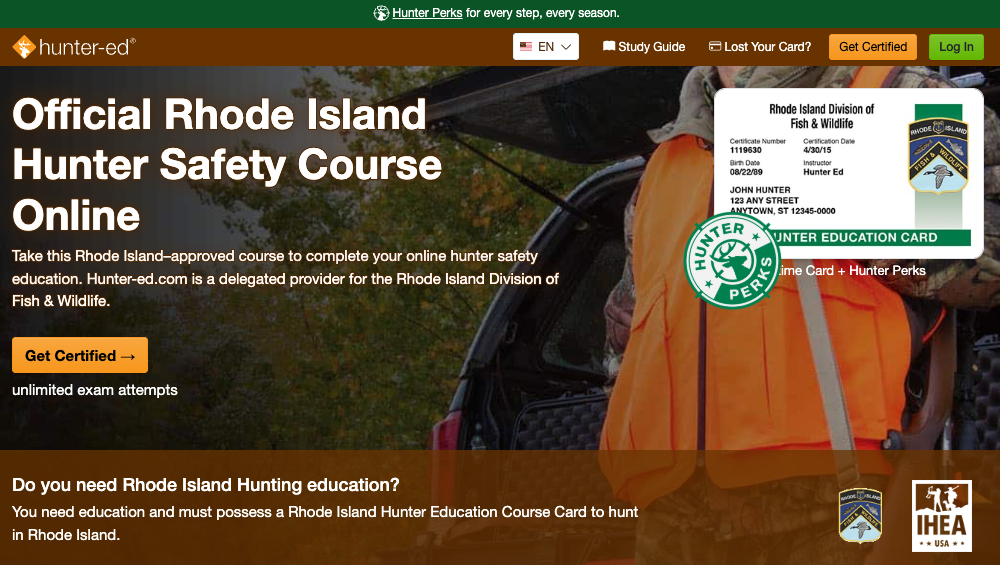Screen dimensions: 1000x565
Task: Click the IHEA USA logo
Action: (942, 516)
